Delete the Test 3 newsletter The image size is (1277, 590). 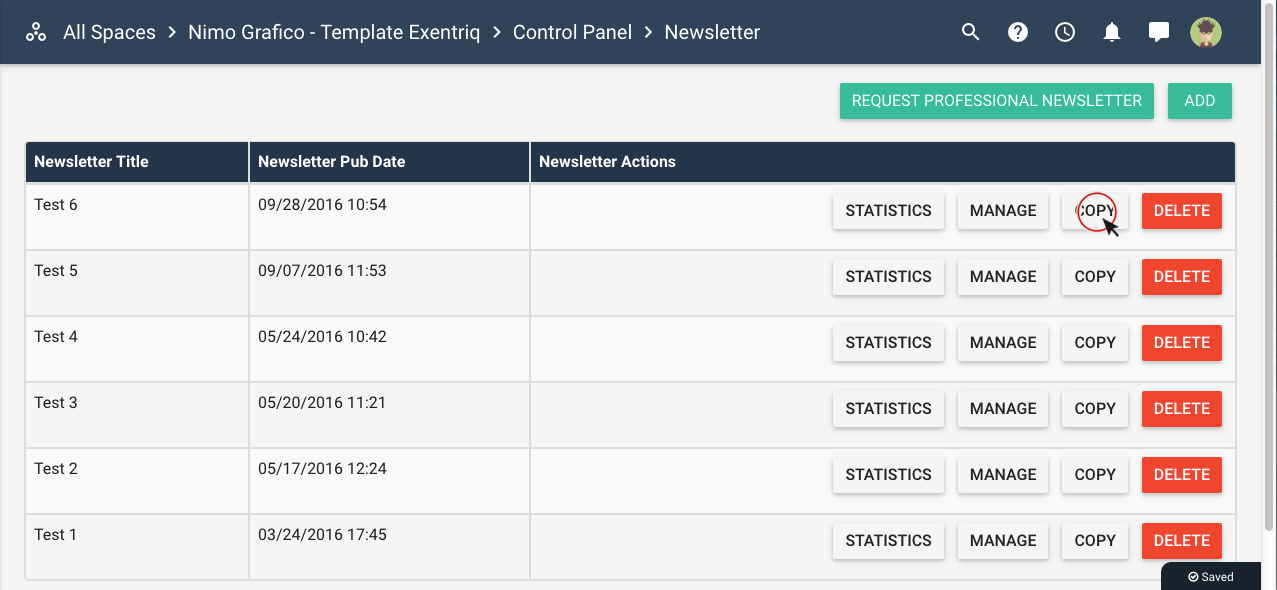[x=1182, y=409]
